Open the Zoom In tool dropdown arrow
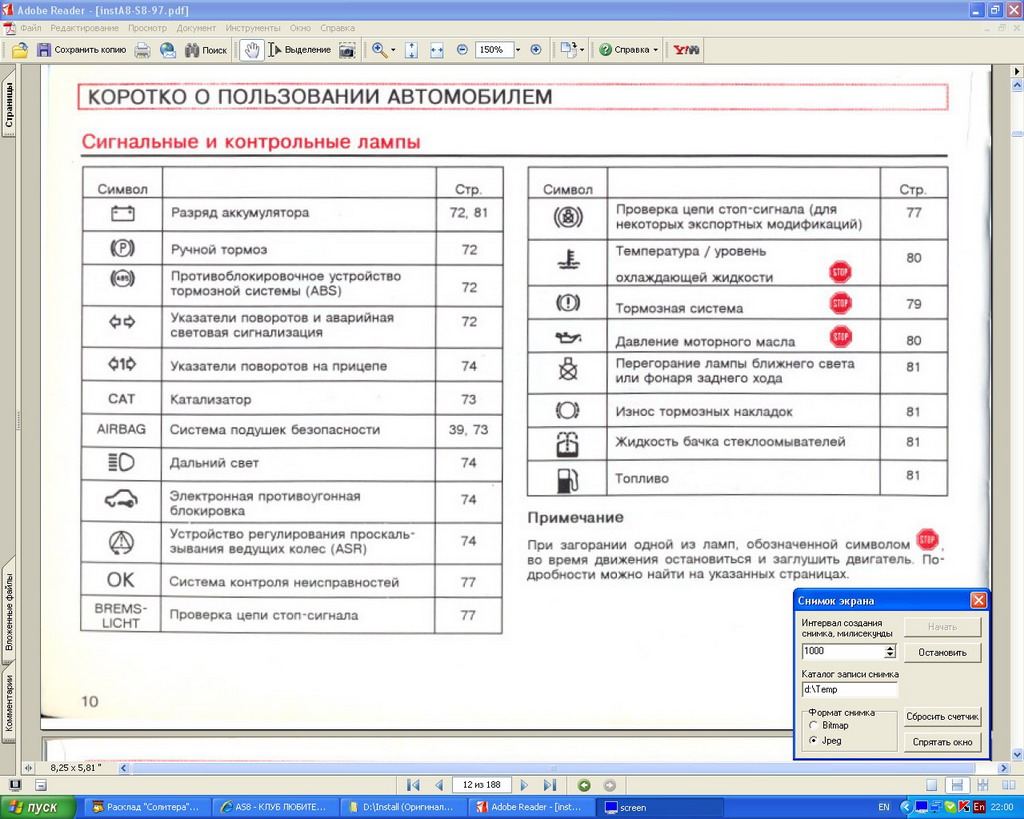This screenshot has height=819, width=1024. point(393,50)
